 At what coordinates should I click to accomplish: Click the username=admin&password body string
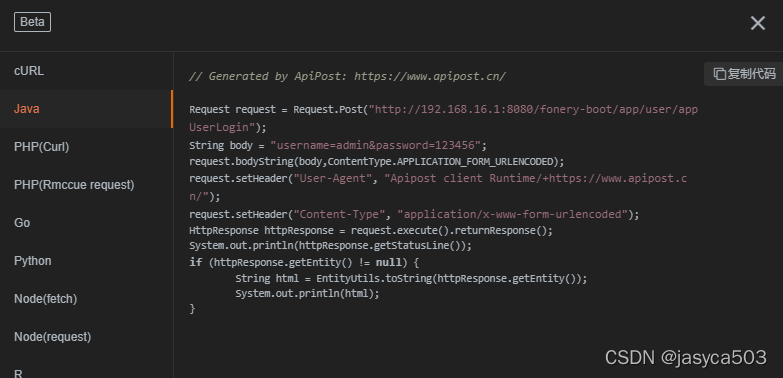[x=376, y=145]
